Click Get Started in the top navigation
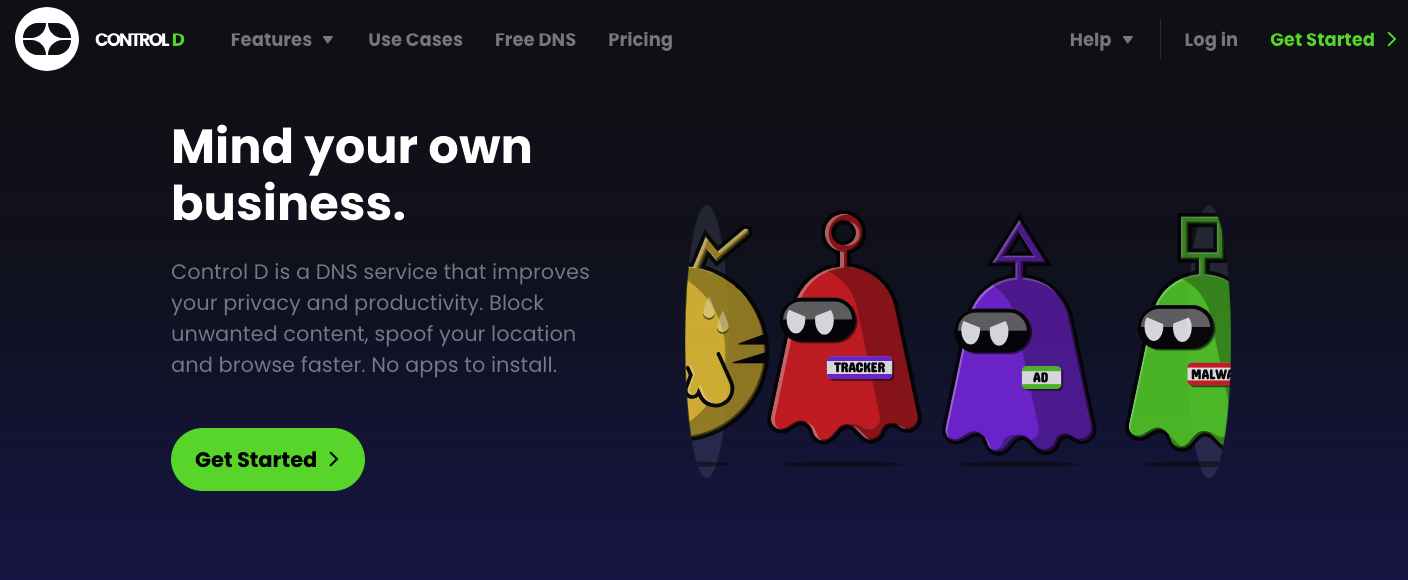Viewport: 1408px width, 580px height. click(x=1333, y=40)
